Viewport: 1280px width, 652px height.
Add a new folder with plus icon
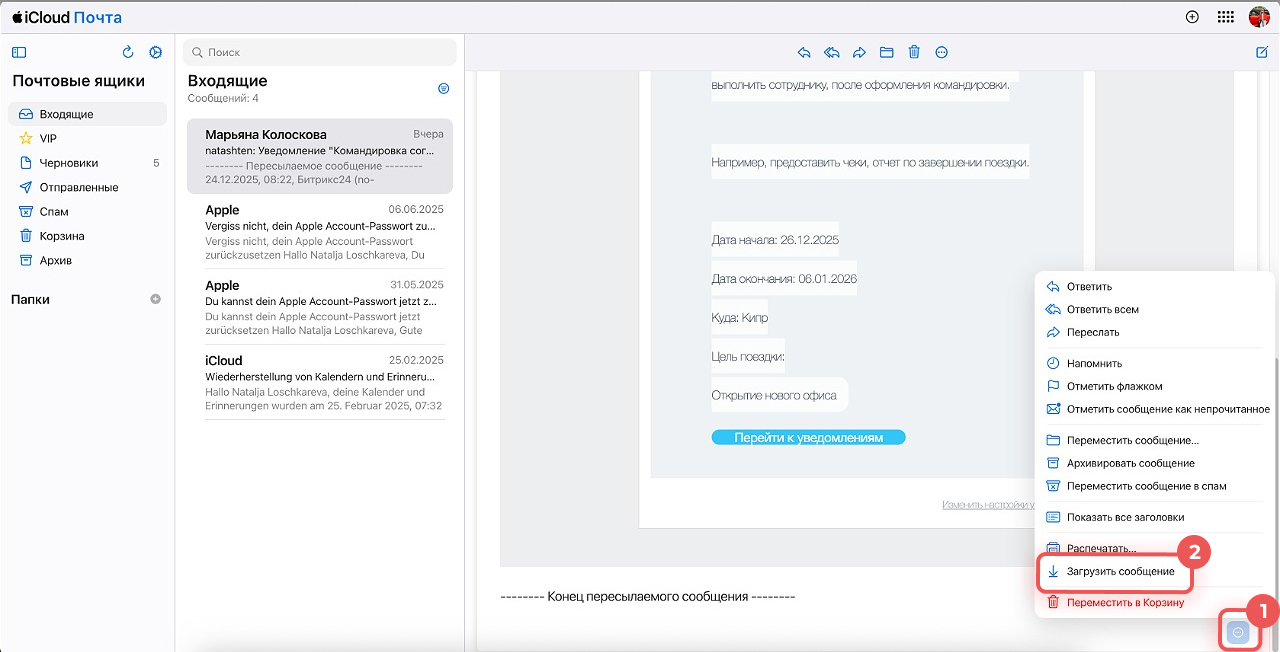[155, 299]
